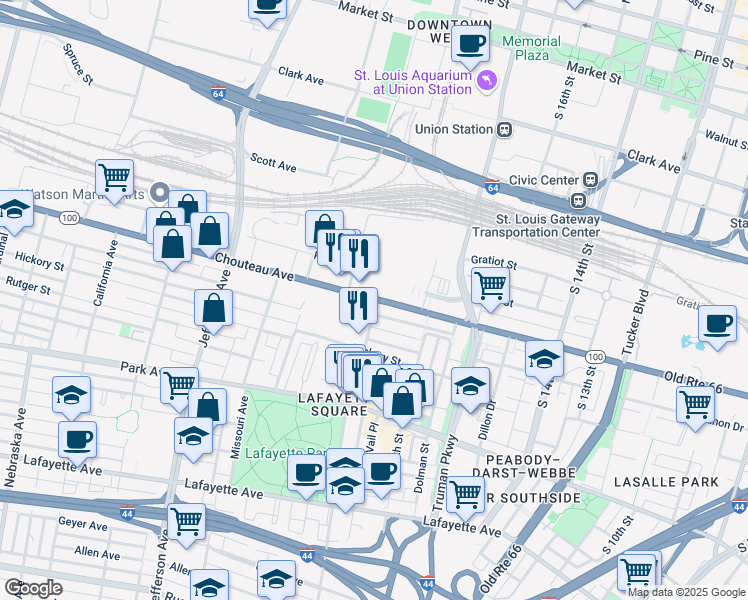Click the 'Chouteau Ave' street label
This screenshot has width=748, height=600.
tap(254, 267)
